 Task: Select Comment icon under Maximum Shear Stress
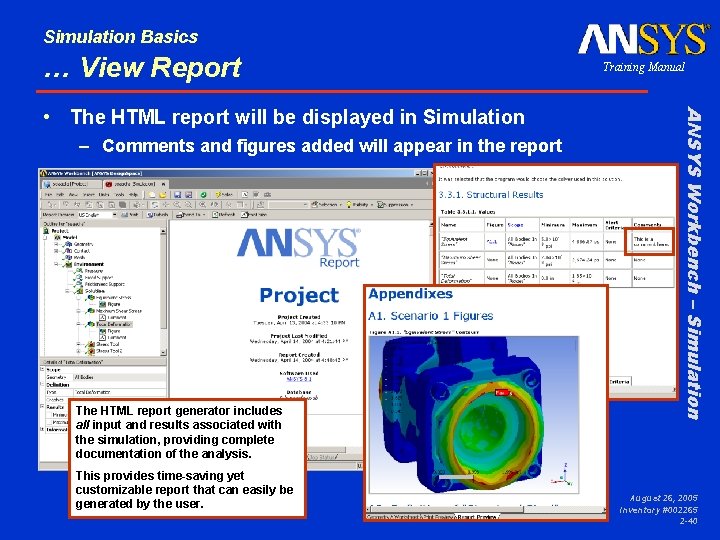pyautogui.click(x=102, y=317)
